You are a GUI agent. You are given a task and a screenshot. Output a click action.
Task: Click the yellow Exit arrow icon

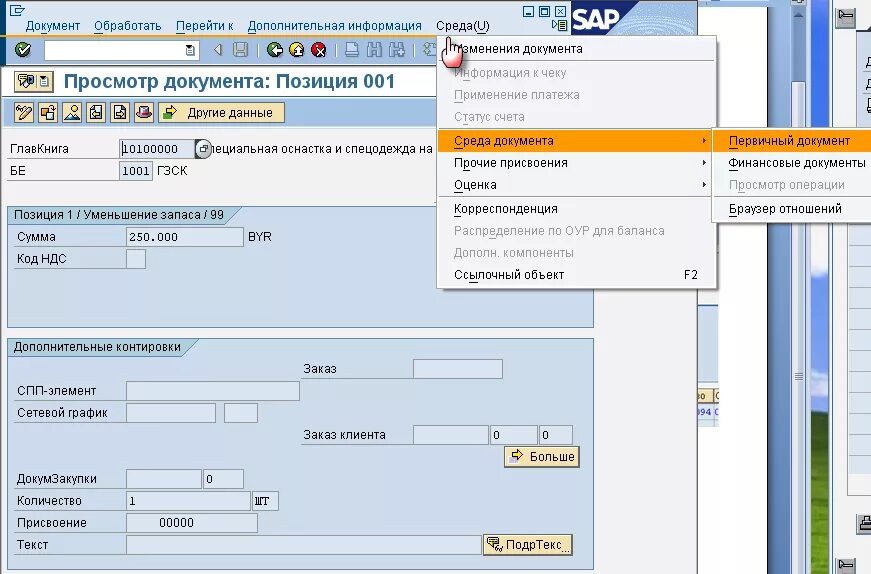297,50
